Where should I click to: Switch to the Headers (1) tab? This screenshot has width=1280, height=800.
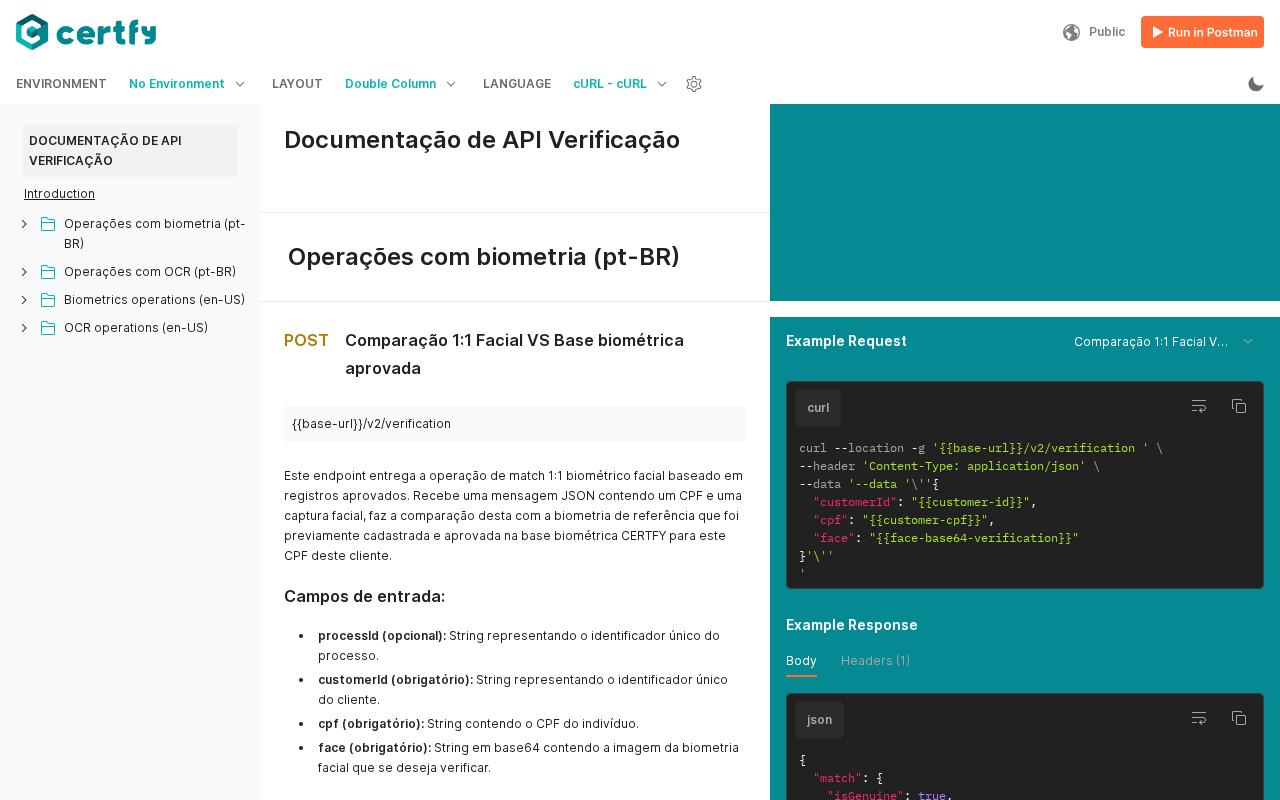point(875,661)
